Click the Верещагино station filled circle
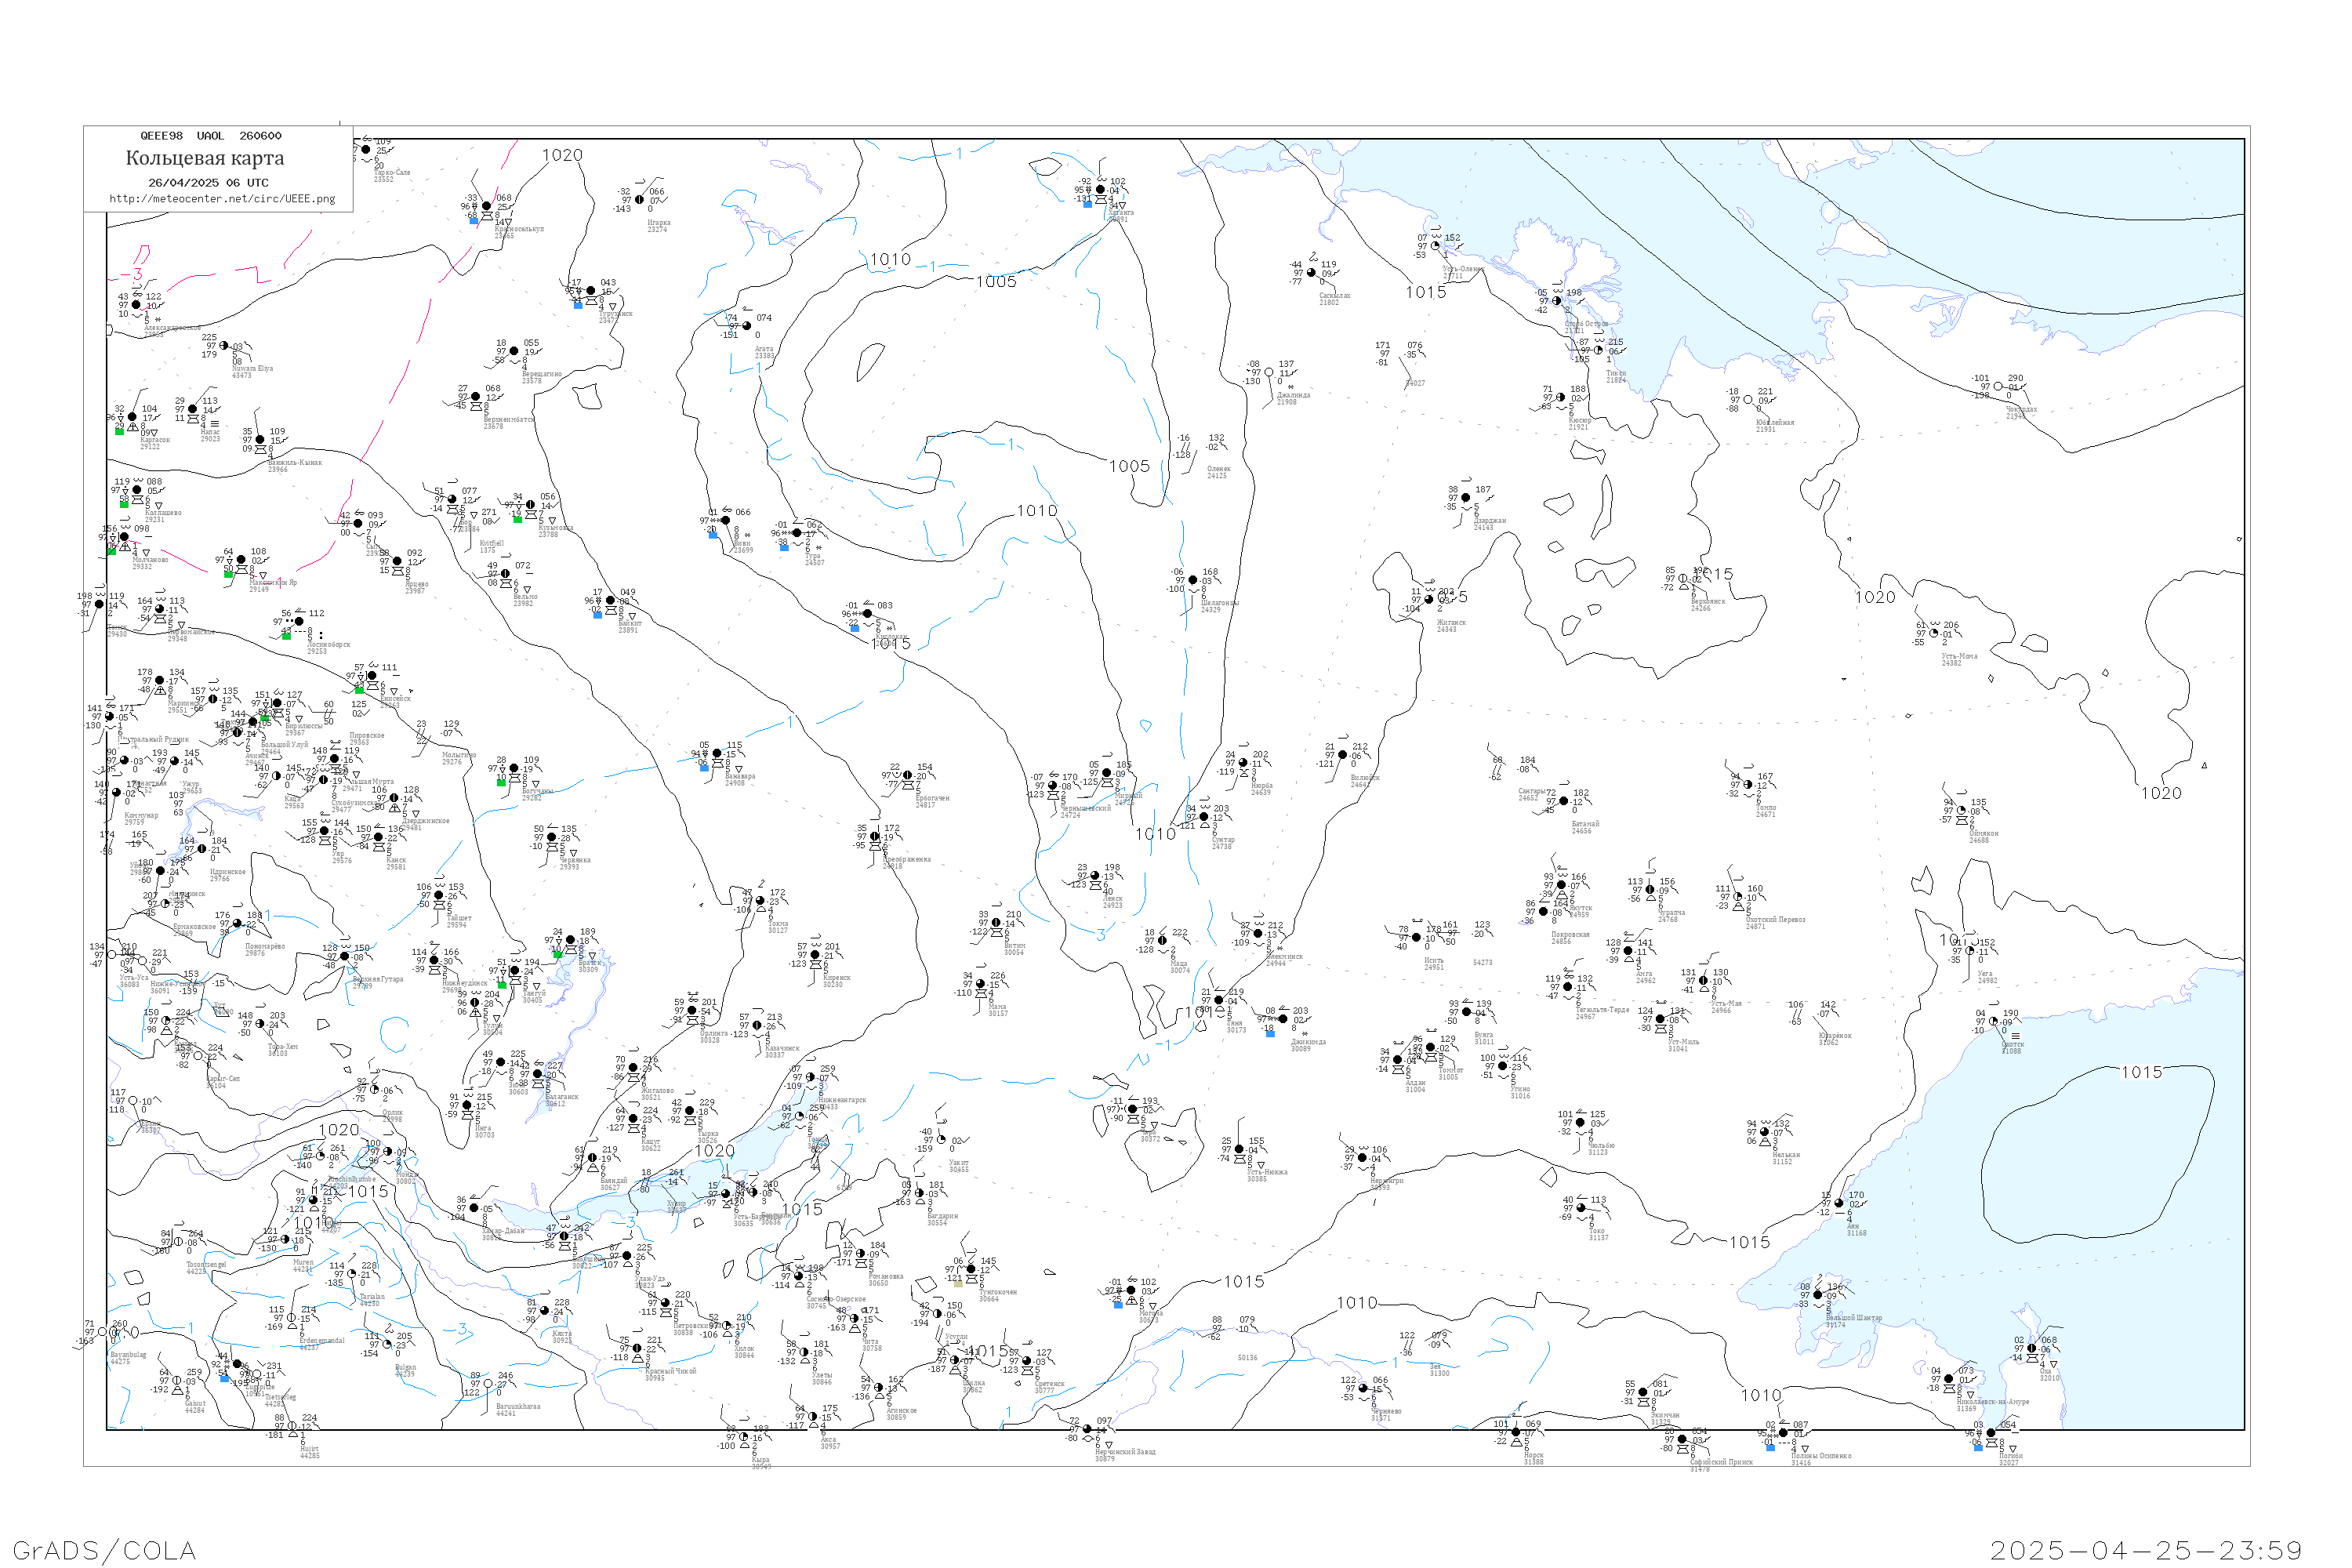 [514, 351]
